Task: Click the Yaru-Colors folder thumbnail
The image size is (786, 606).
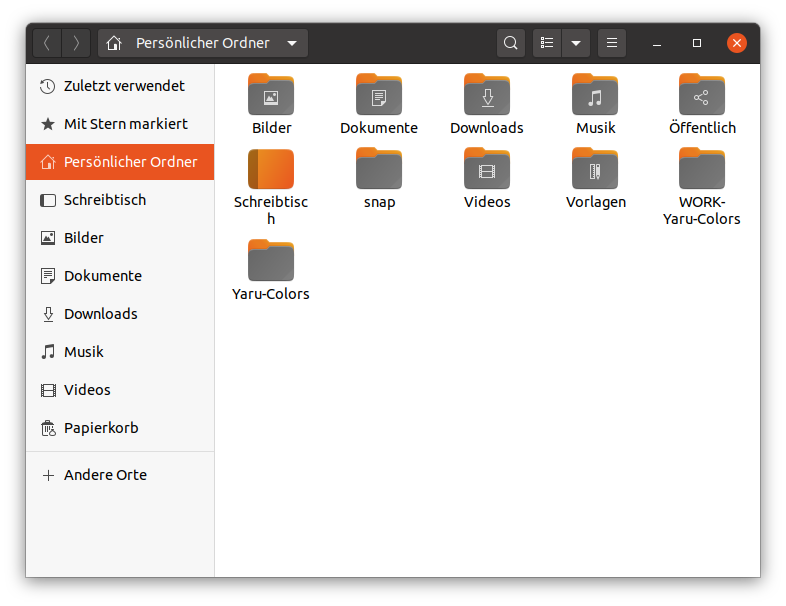Action: point(271,260)
